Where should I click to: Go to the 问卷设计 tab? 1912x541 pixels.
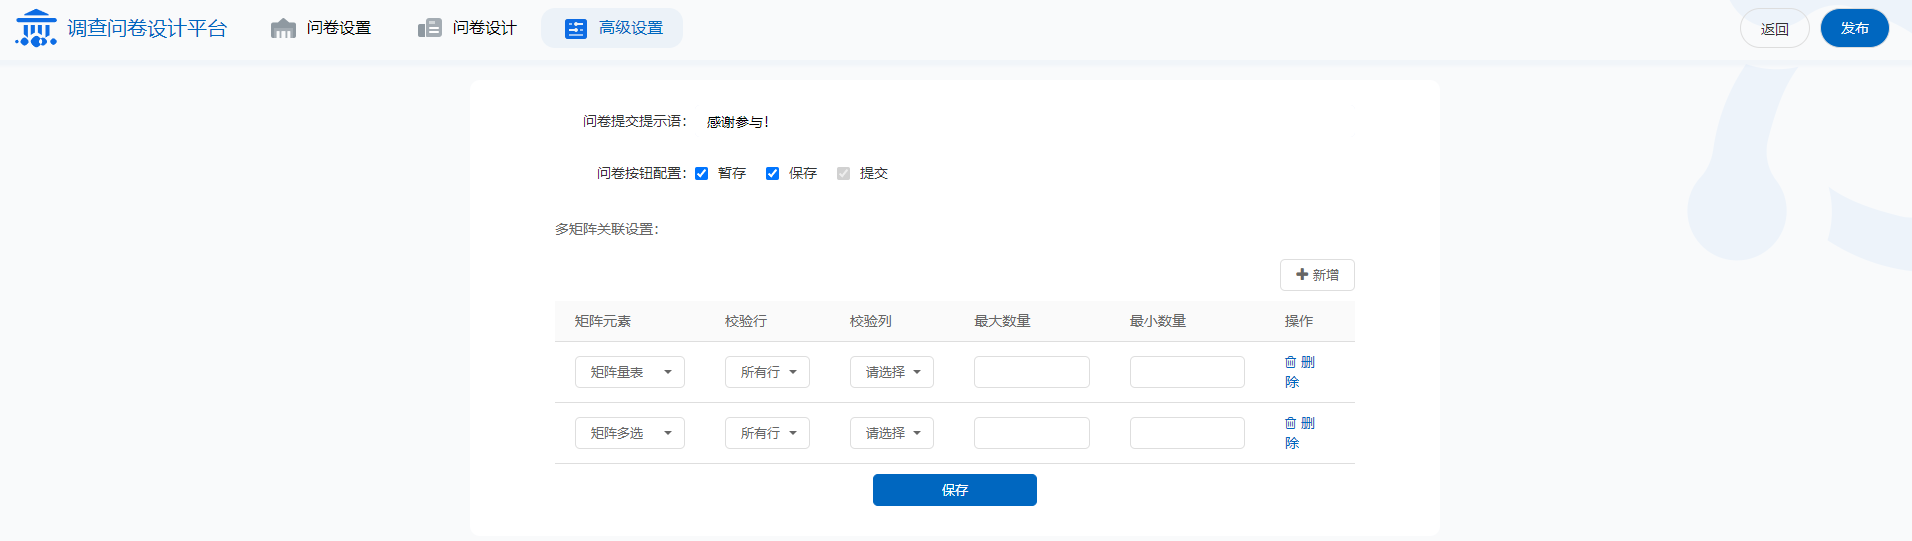[x=484, y=28]
